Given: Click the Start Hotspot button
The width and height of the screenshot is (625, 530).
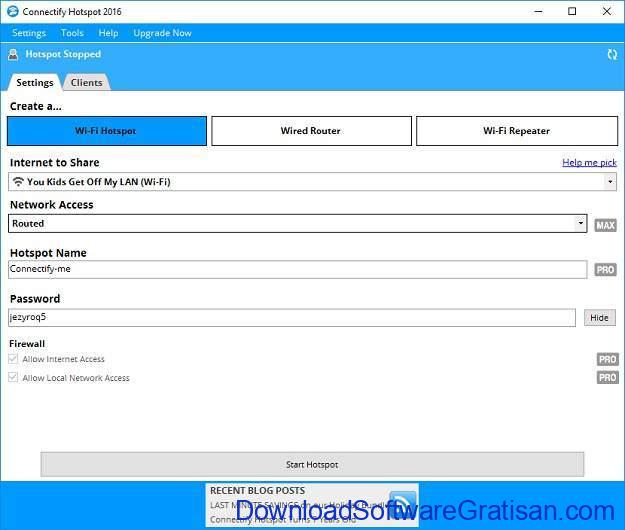Looking at the screenshot, I should (x=312, y=464).
